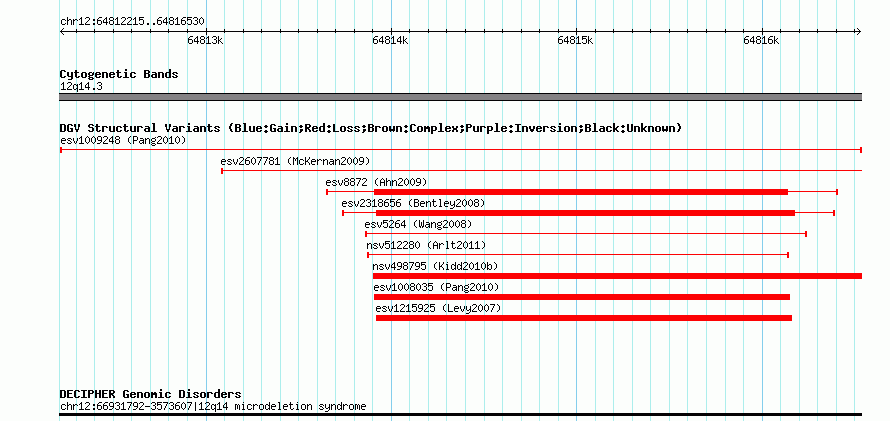Viewport: 890px width, 421px height.
Task: Click the red bar under esv1008035
Action: [x=582, y=297]
